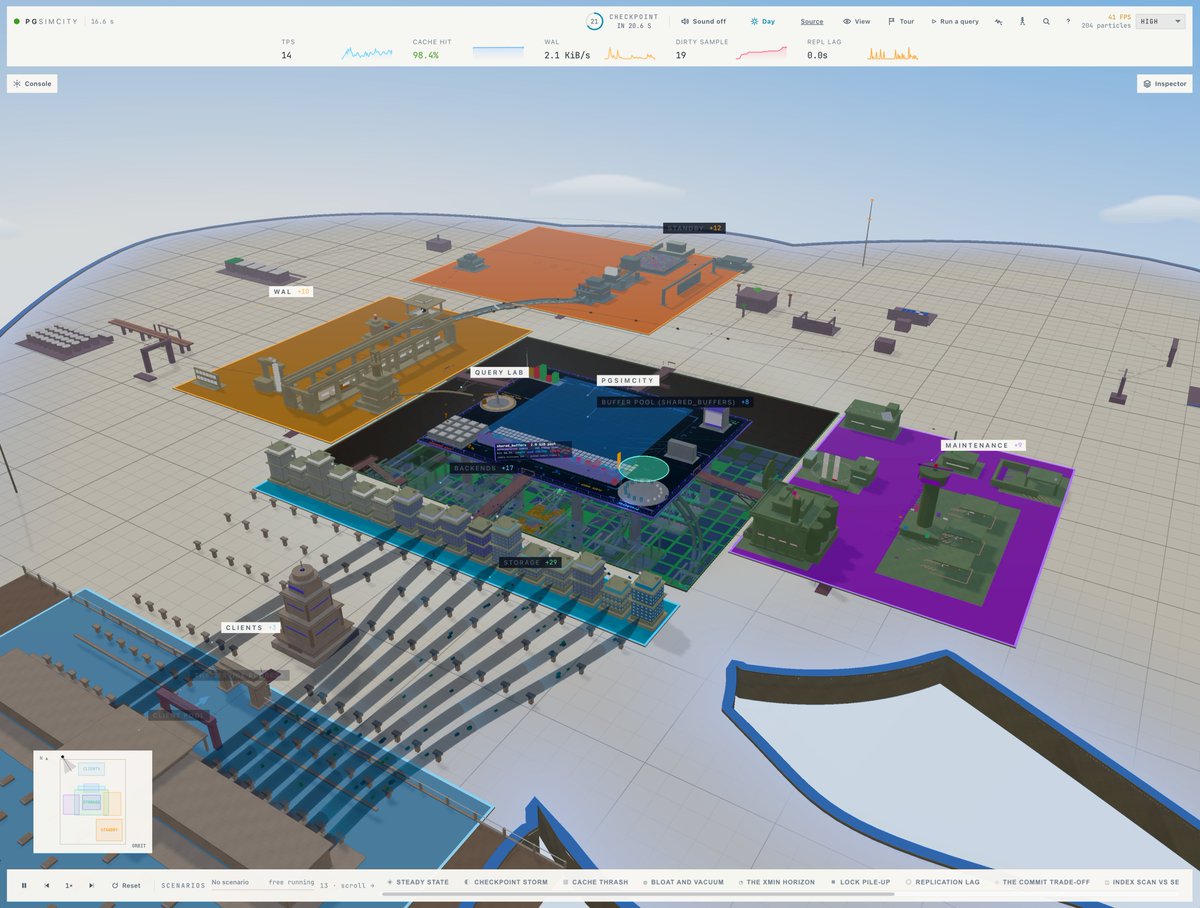Click the Maintenance district label
1200x908 pixels.
983,445
